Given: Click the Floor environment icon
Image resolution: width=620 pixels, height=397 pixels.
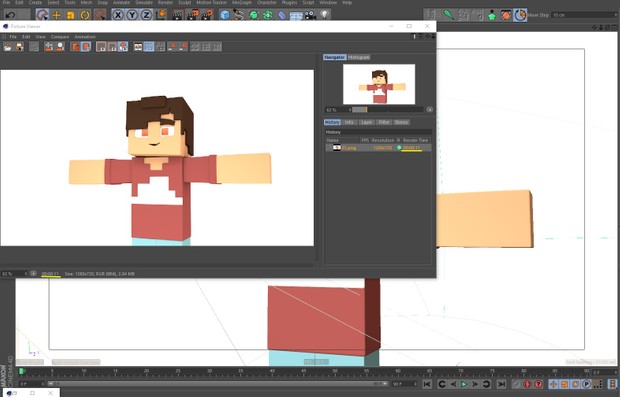Looking at the screenshot, I should click(296, 15).
